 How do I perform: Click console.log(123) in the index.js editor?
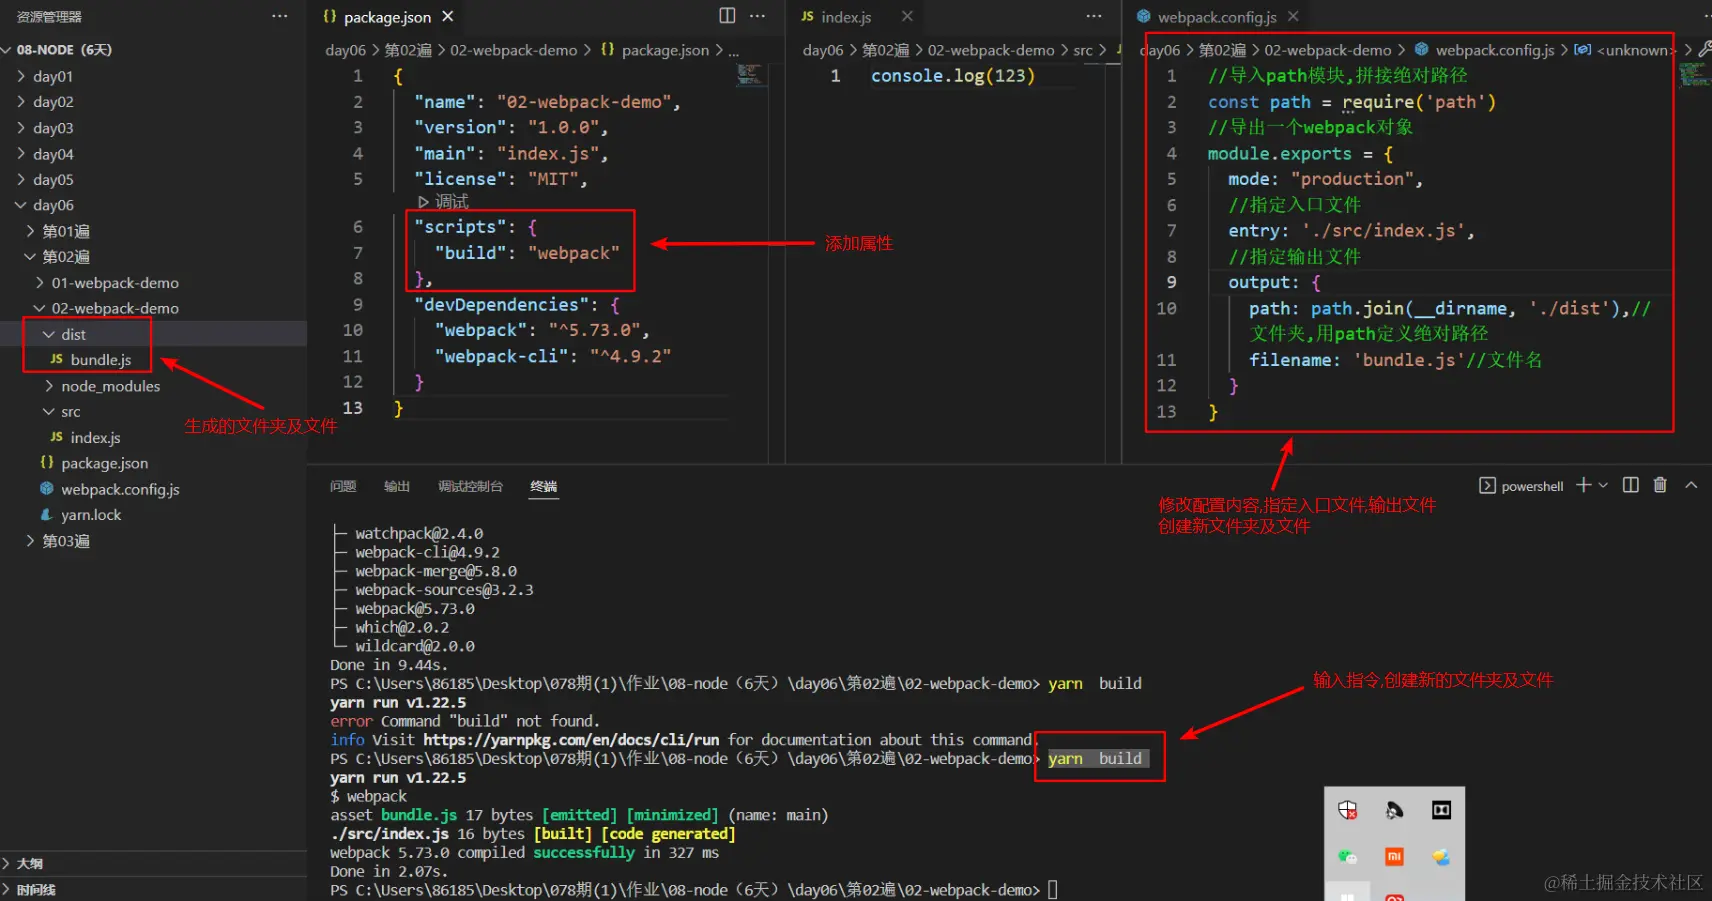[x=953, y=76]
